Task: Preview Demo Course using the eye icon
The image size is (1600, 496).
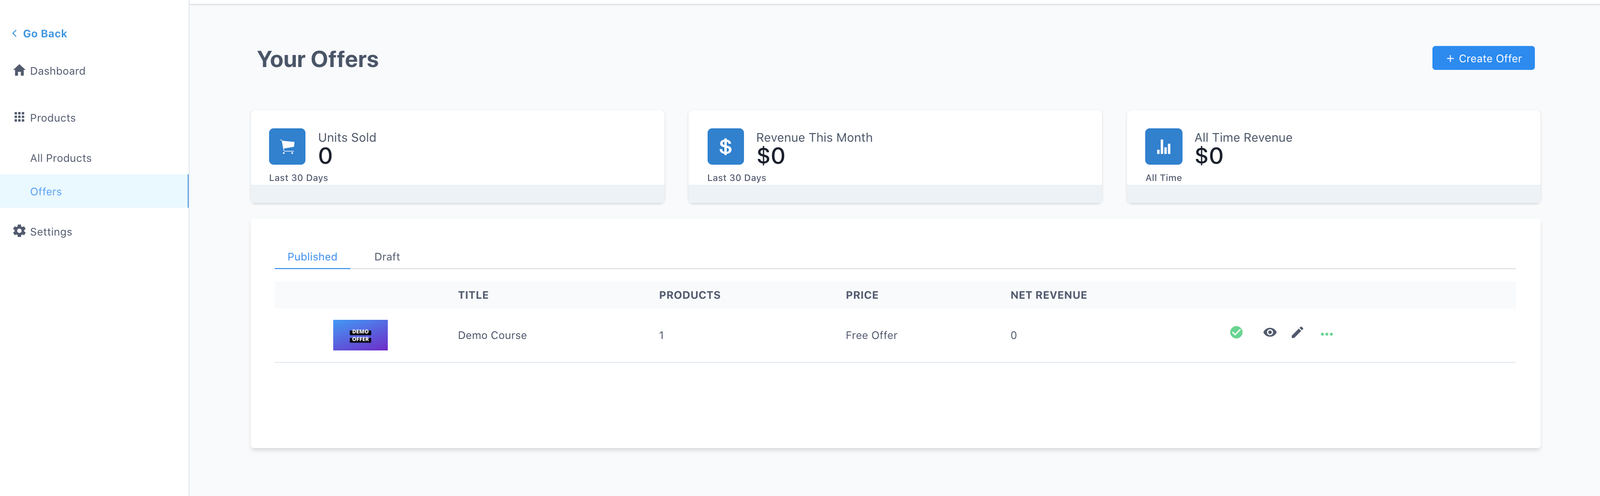Action: (1269, 333)
